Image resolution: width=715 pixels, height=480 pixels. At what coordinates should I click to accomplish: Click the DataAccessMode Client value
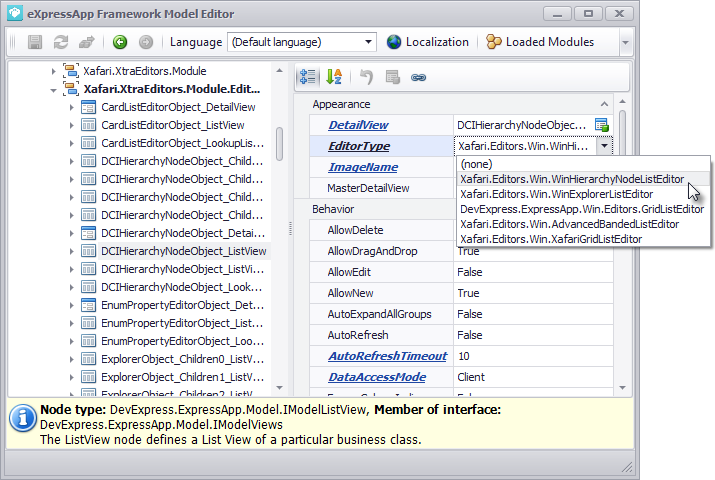(x=533, y=377)
